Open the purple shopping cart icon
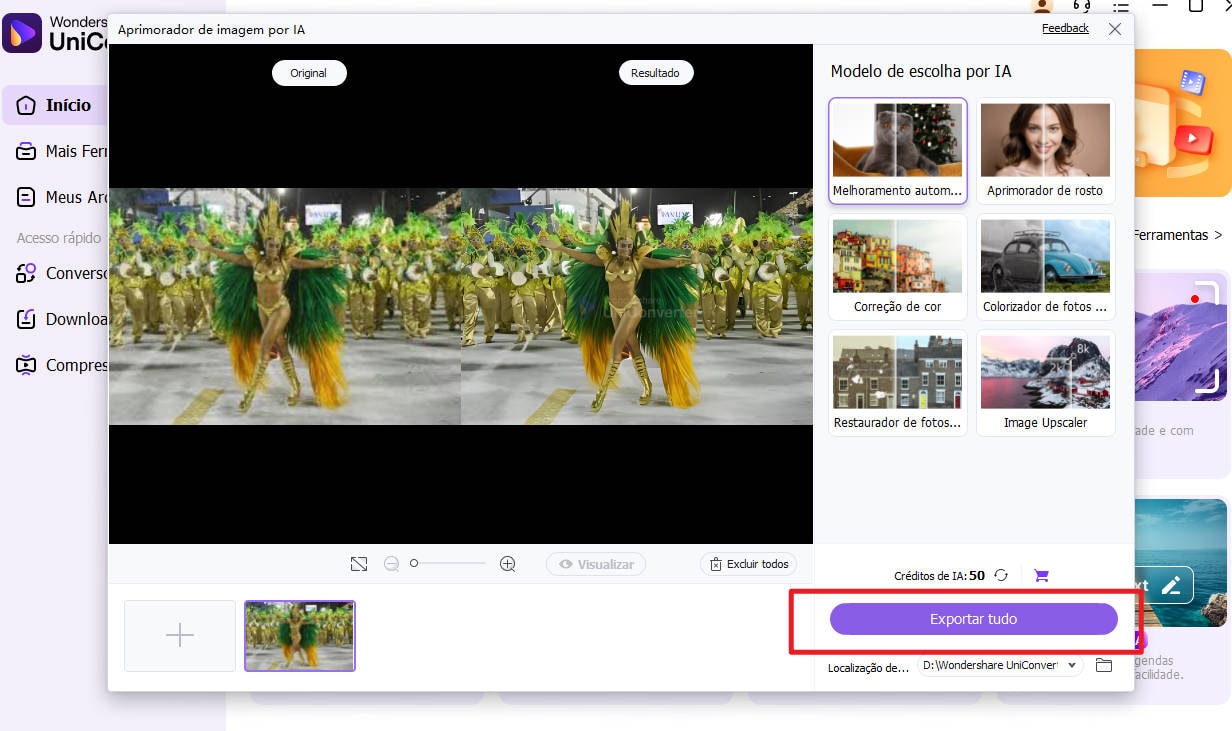 (1041, 575)
